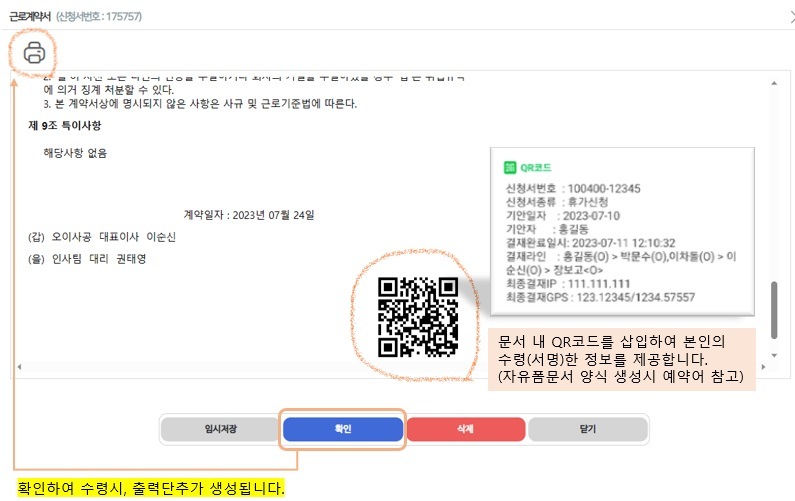Delete the document with the red 삭제 button

pyautogui.click(x=465, y=429)
